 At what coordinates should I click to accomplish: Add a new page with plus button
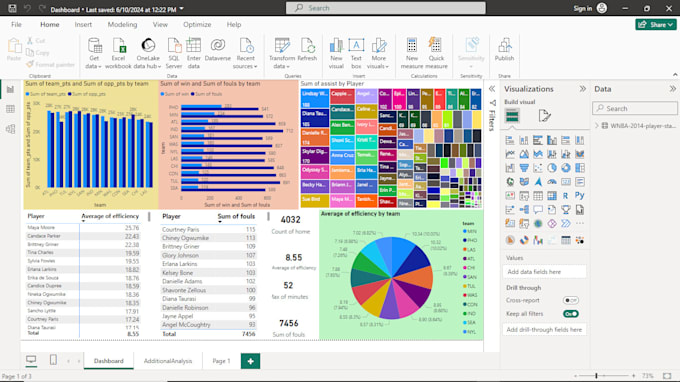click(x=250, y=361)
